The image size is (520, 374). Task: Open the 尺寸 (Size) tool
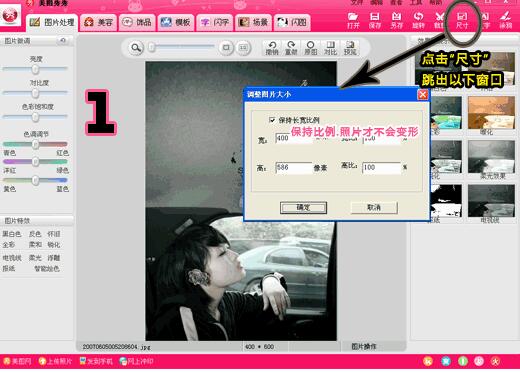pos(462,20)
